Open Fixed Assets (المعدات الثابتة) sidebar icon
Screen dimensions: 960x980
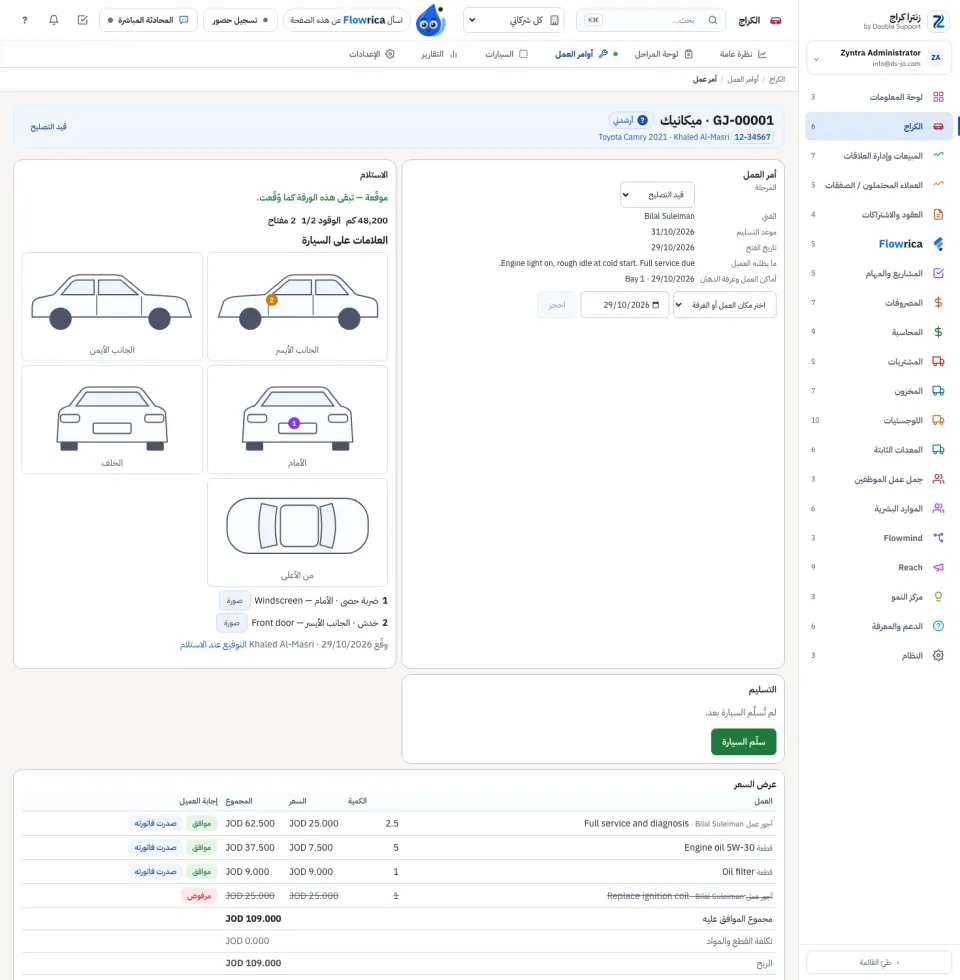(938, 449)
